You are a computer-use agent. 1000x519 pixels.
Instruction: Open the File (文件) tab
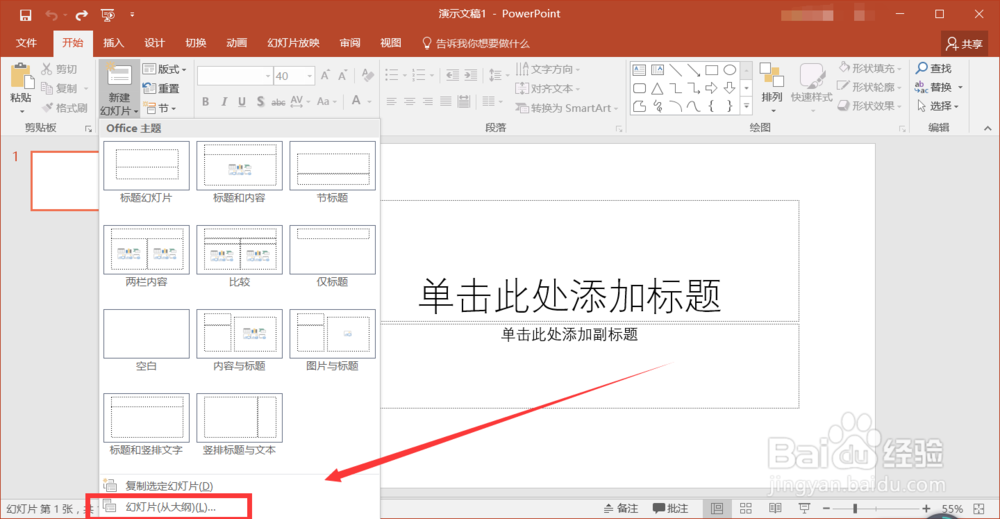coord(26,43)
